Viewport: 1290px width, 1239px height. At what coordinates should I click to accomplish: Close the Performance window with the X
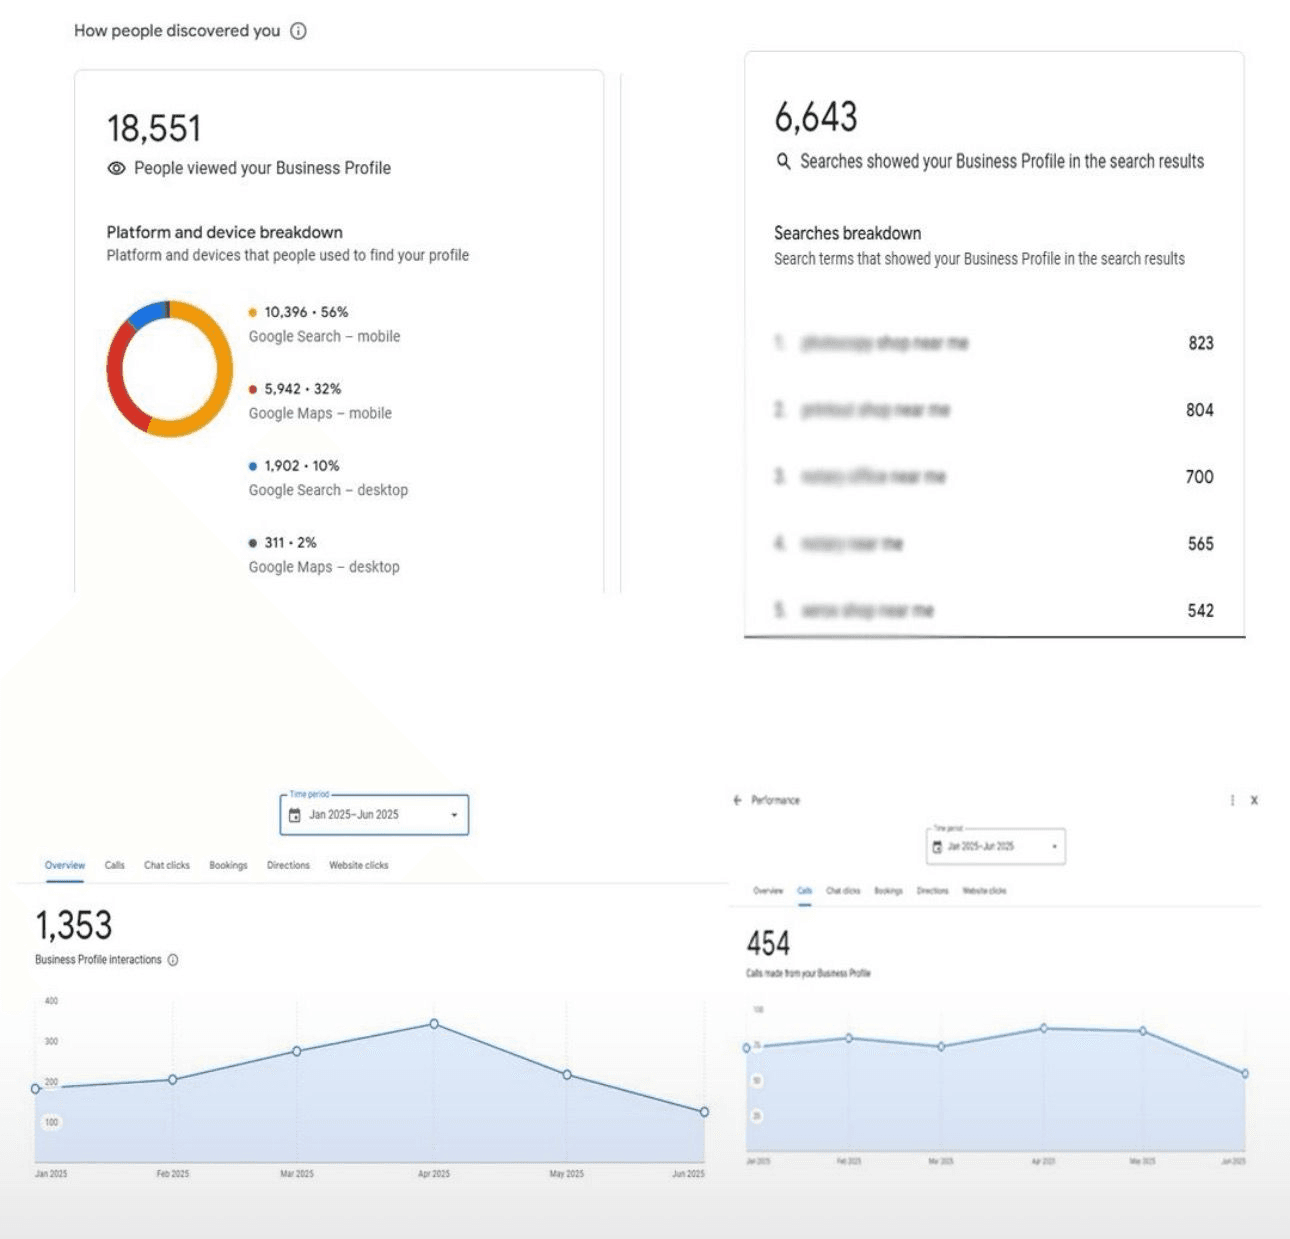[1255, 800]
